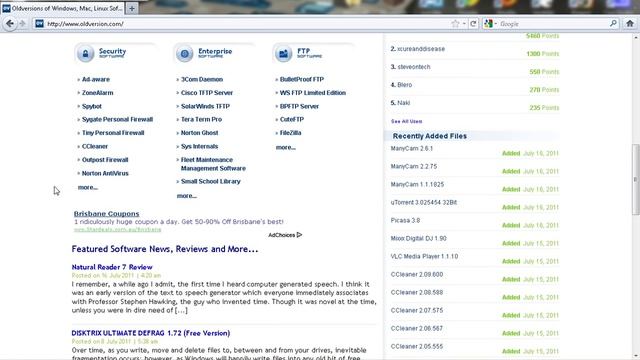The height and width of the screenshot is (360, 640).
Task: Open the CCleaner security link
Action: point(95,146)
